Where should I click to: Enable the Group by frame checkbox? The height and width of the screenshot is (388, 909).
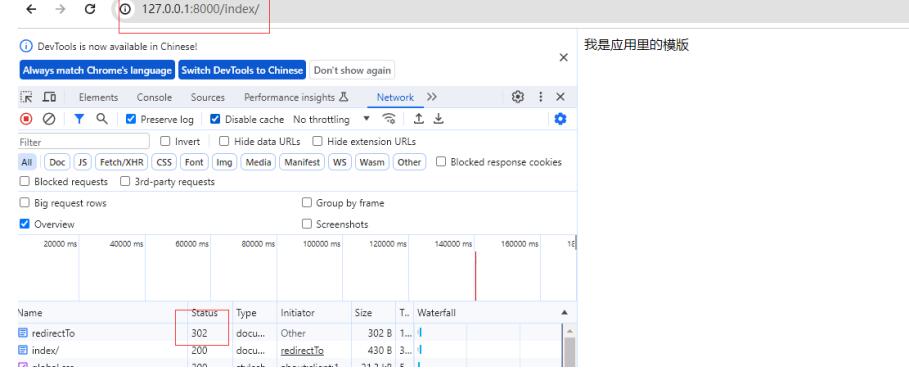click(307, 202)
